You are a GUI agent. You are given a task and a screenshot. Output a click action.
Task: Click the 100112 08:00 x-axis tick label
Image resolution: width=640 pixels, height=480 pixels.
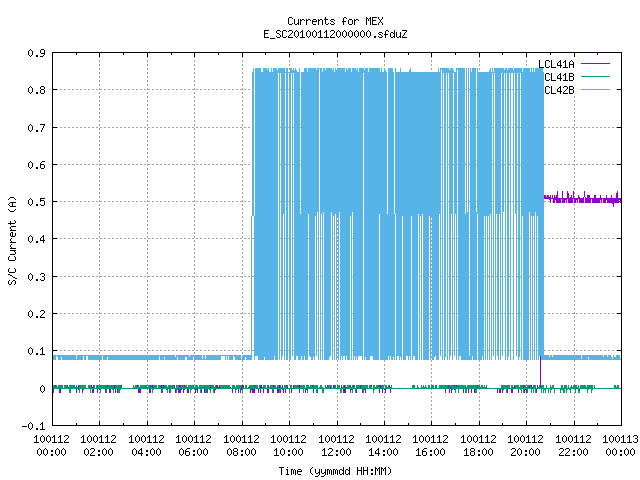point(242,446)
